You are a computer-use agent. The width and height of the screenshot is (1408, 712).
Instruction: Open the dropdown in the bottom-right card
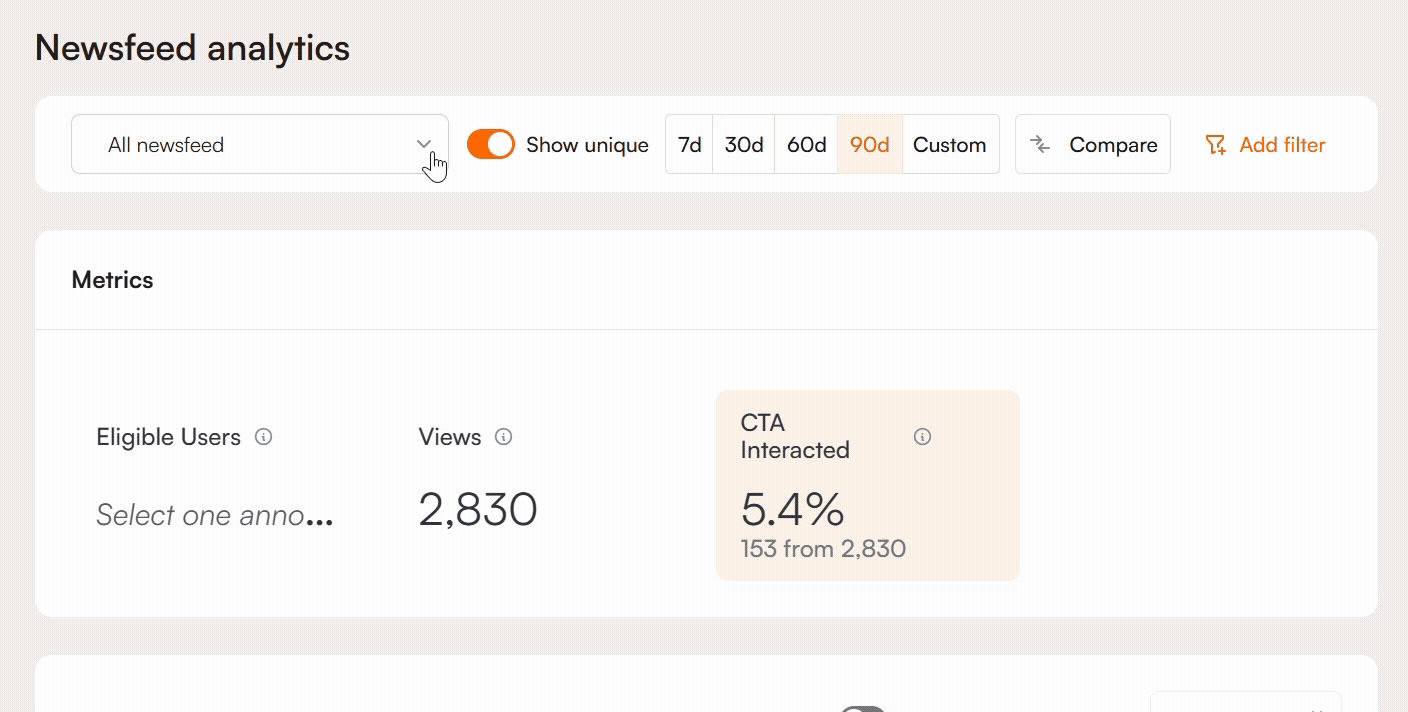1245,704
